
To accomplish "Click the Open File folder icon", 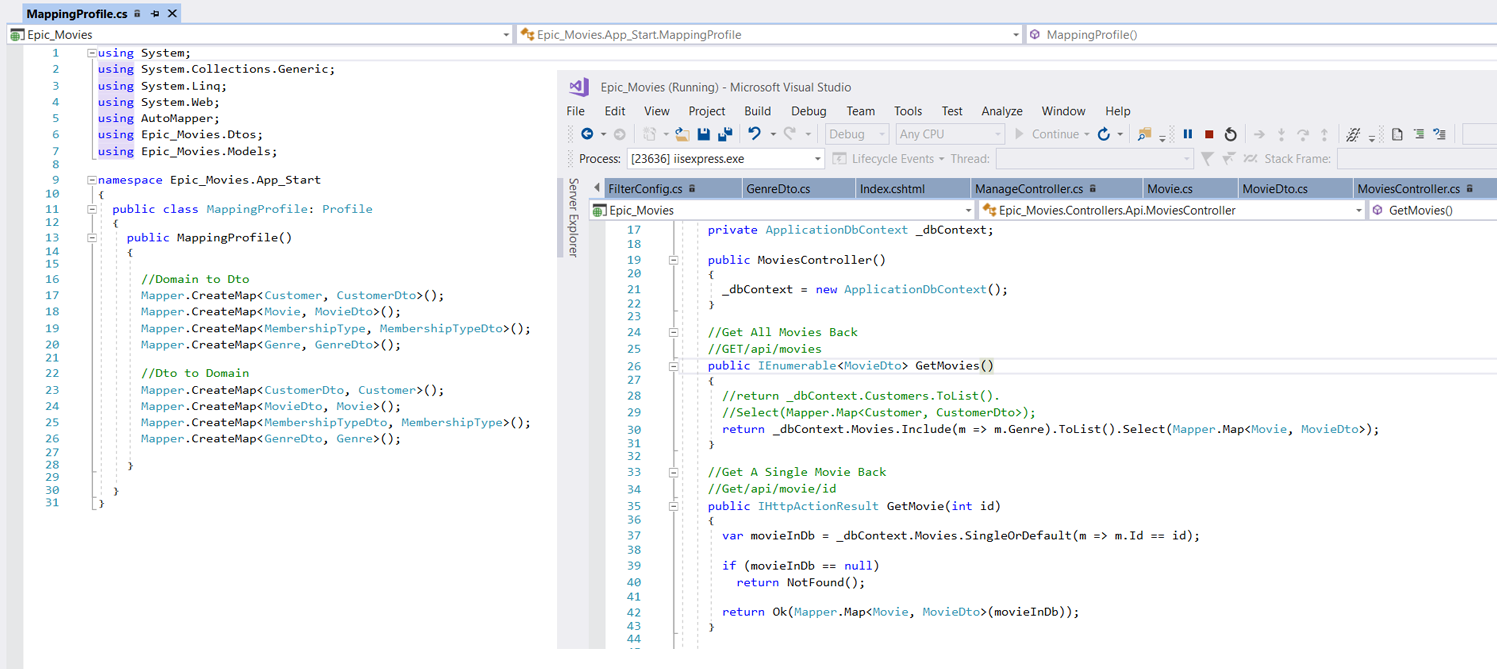I will pos(682,134).
